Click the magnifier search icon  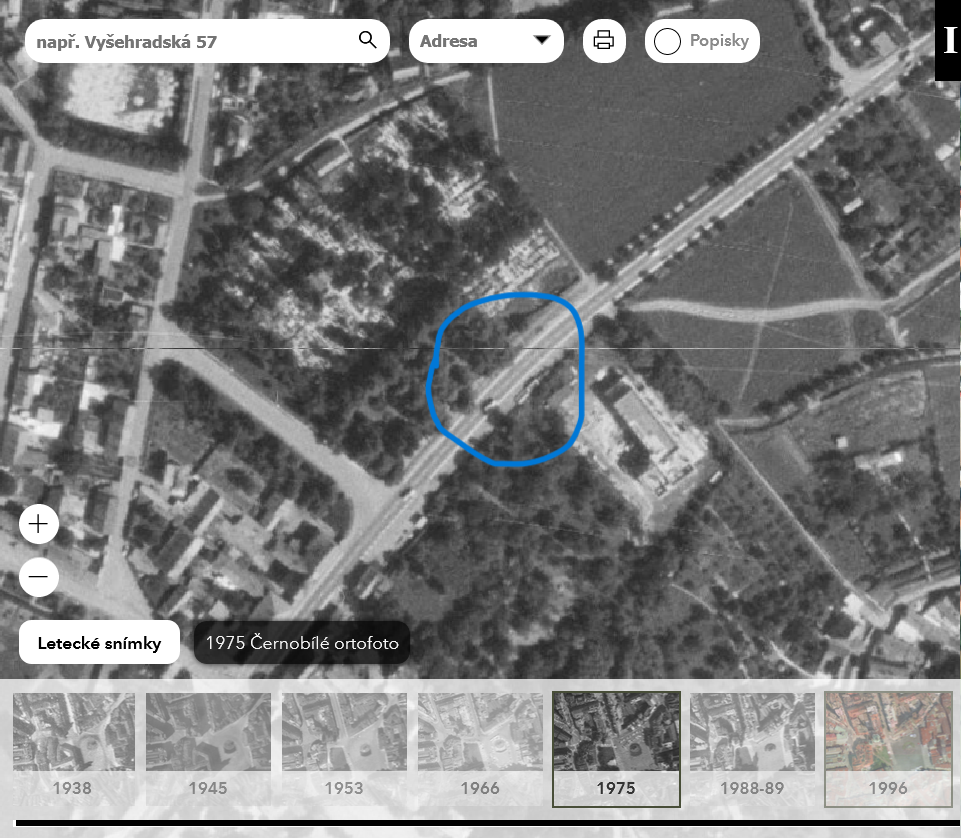(367, 40)
